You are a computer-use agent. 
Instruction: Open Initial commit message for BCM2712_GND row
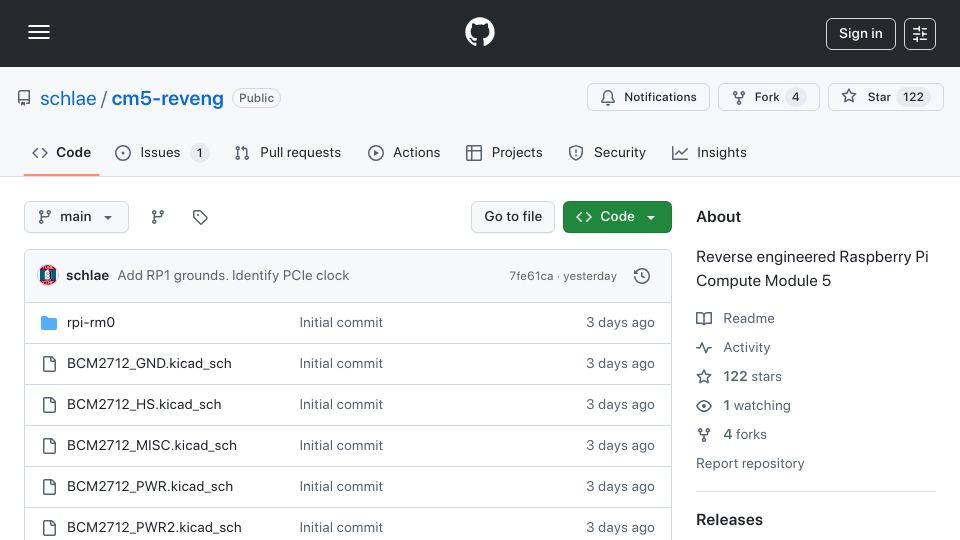[341, 364]
